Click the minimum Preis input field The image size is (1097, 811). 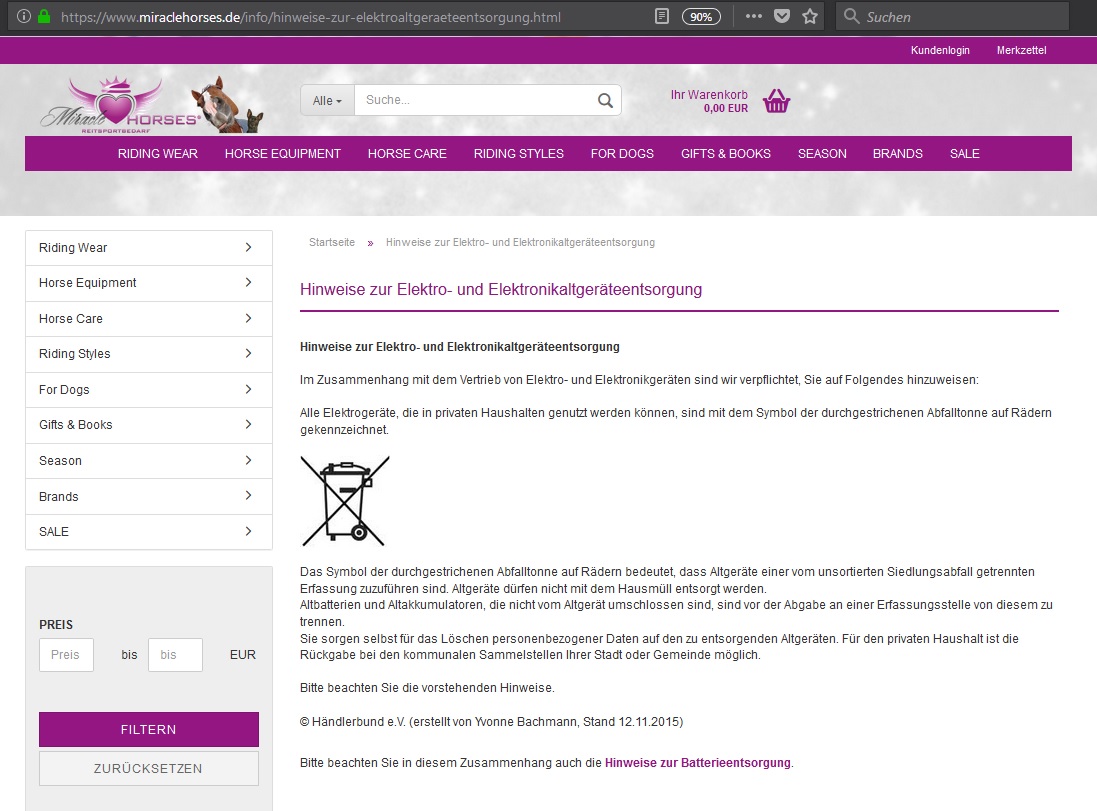[x=66, y=655]
